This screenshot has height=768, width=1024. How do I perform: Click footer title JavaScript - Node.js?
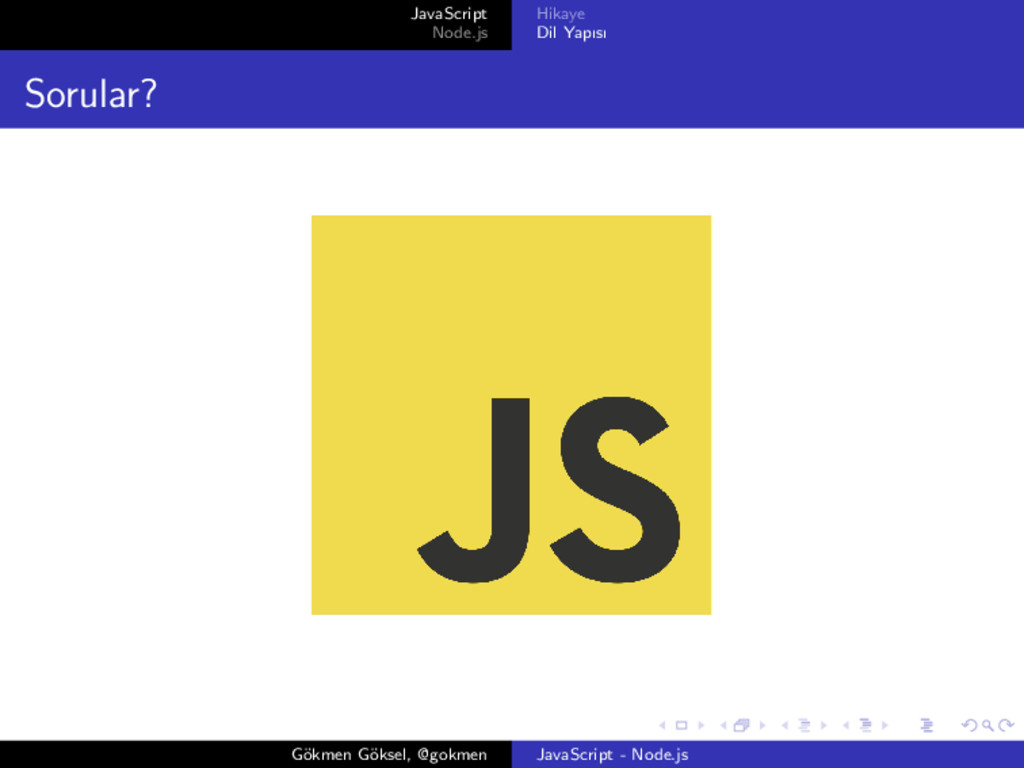pos(613,755)
